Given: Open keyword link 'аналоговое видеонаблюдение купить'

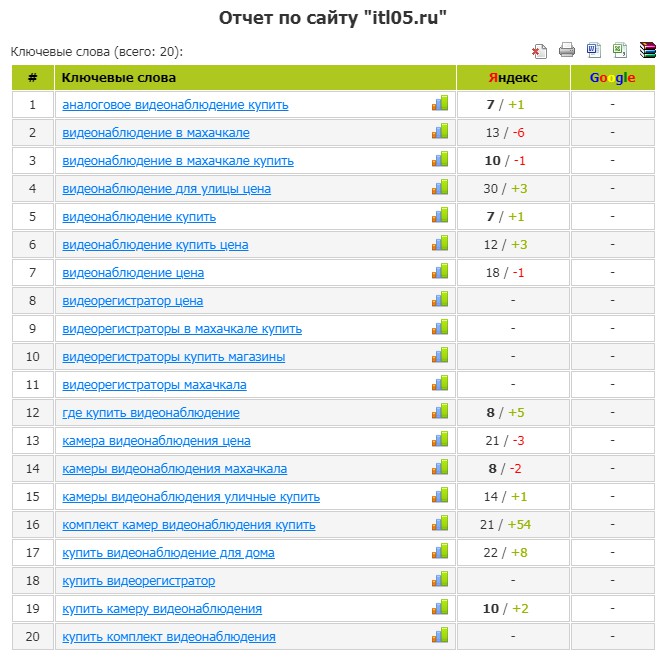Looking at the screenshot, I should click(175, 105).
